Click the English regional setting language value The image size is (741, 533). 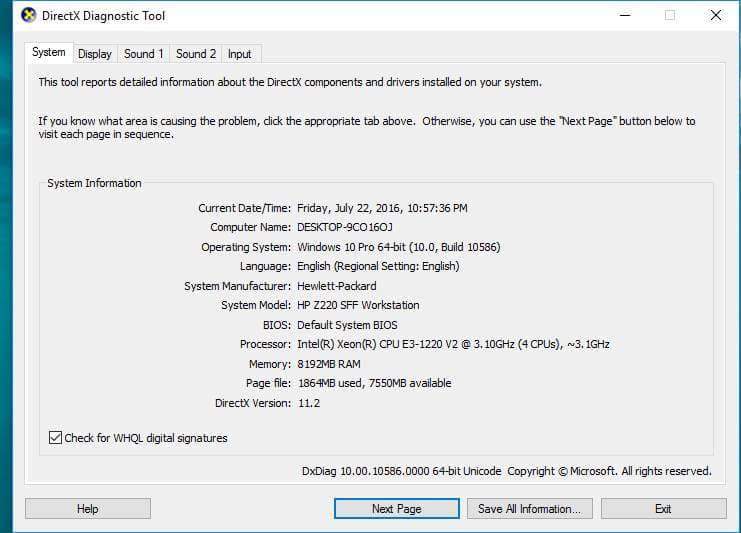[x=378, y=266]
